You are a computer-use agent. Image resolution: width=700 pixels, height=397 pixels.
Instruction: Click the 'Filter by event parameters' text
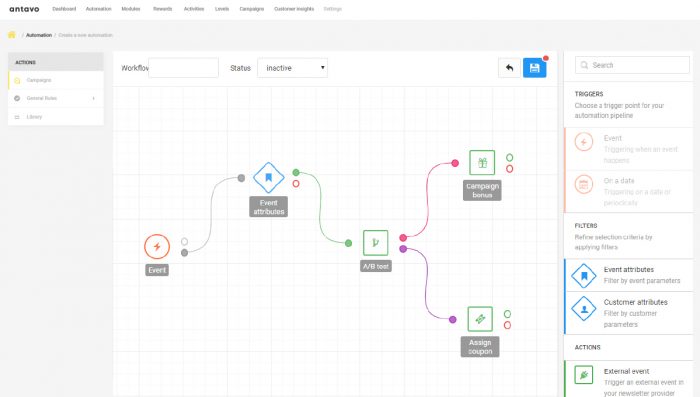coord(642,280)
